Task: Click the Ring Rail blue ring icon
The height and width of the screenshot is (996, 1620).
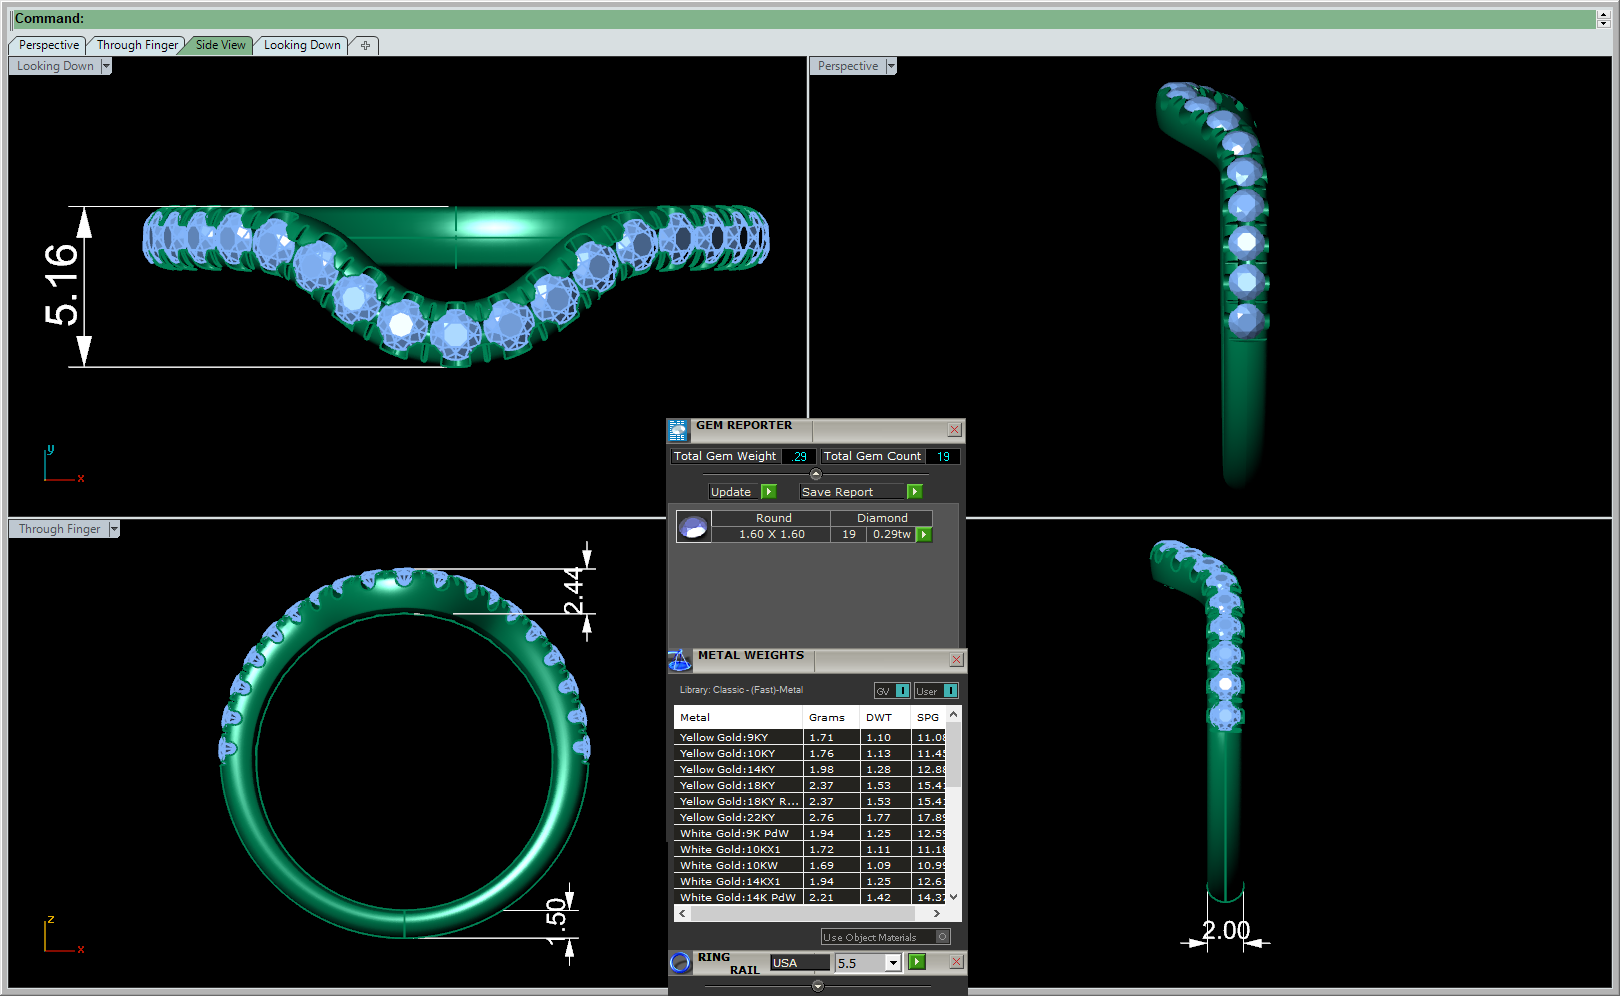Action: (680, 962)
